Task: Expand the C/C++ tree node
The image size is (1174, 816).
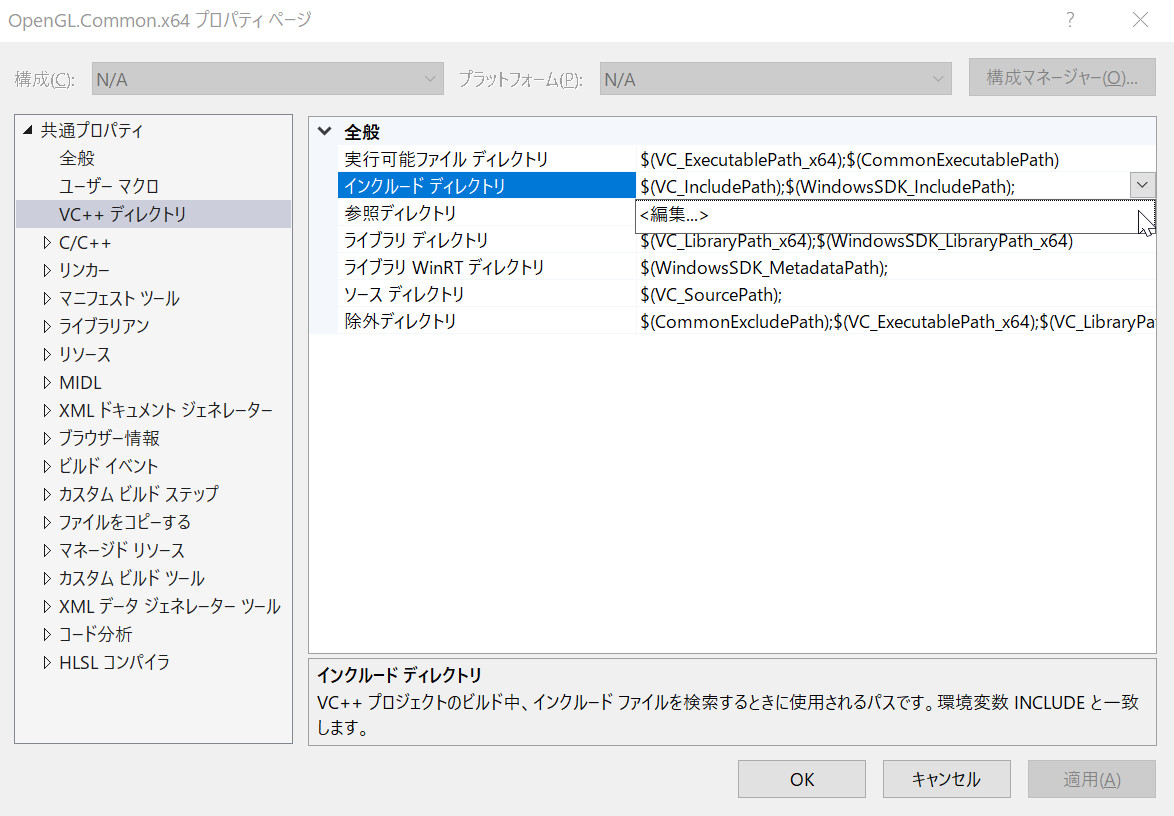Action: click(47, 243)
